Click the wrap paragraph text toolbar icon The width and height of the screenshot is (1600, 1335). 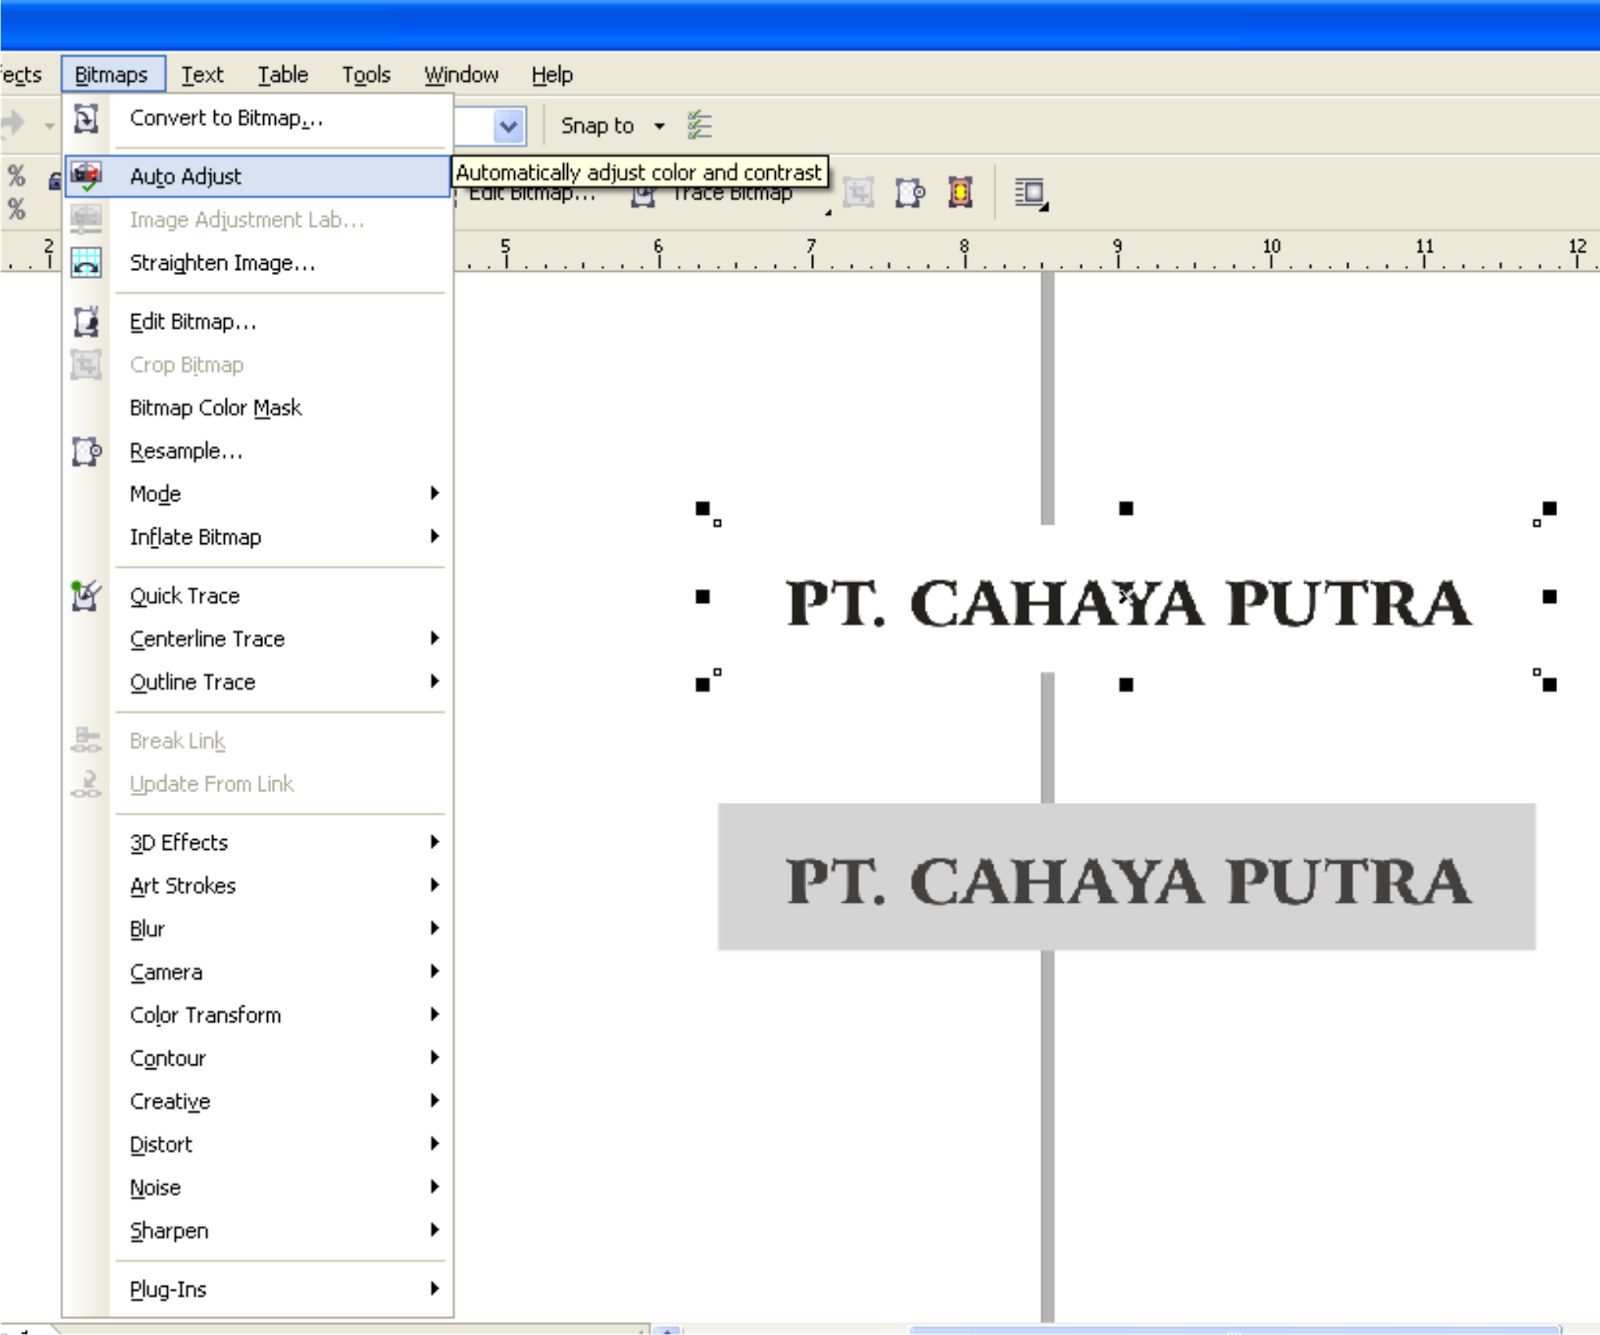click(x=1030, y=192)
